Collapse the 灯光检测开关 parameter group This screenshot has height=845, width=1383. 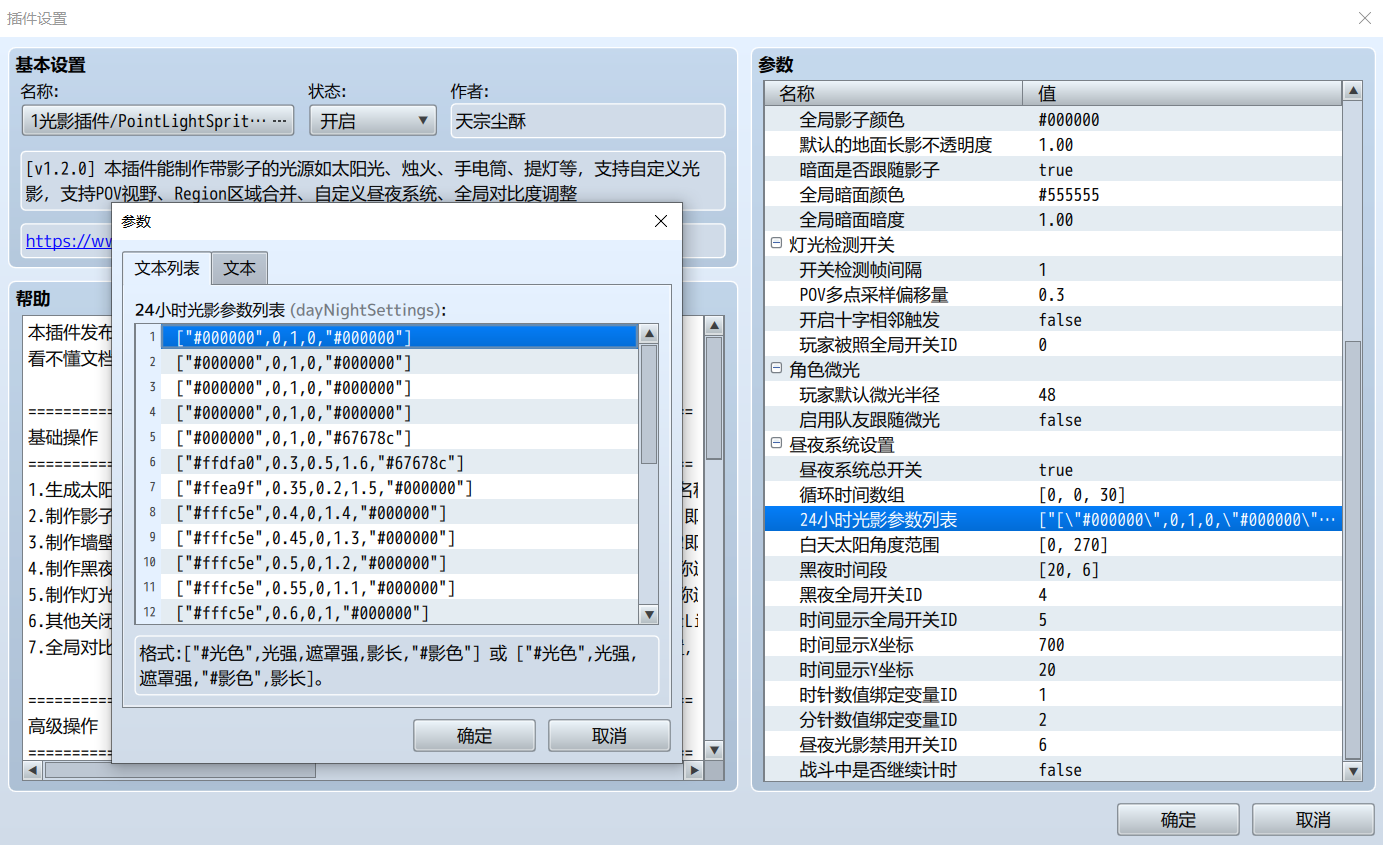pos(776,245)
